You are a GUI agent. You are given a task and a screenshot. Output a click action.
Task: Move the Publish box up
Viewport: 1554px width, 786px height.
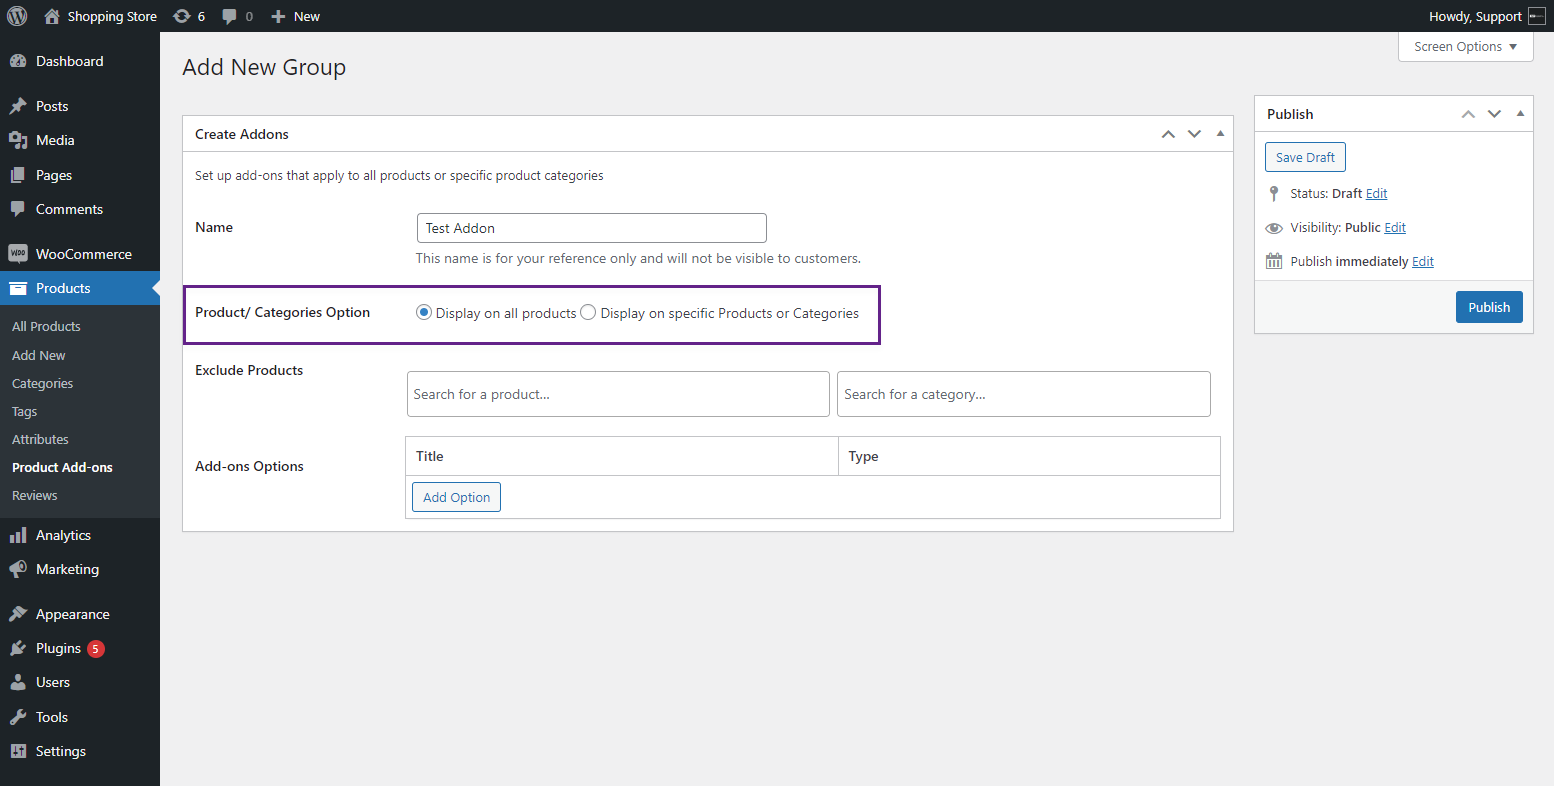pos(1468,114)
